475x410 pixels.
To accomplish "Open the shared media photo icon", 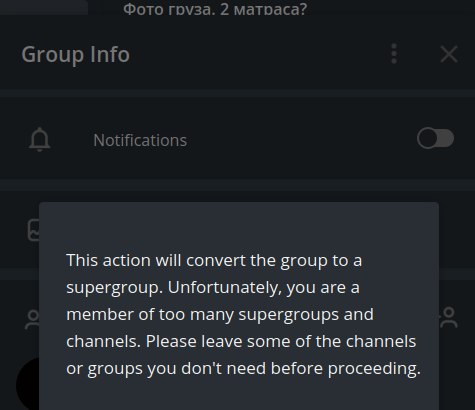I will [33, 229].
